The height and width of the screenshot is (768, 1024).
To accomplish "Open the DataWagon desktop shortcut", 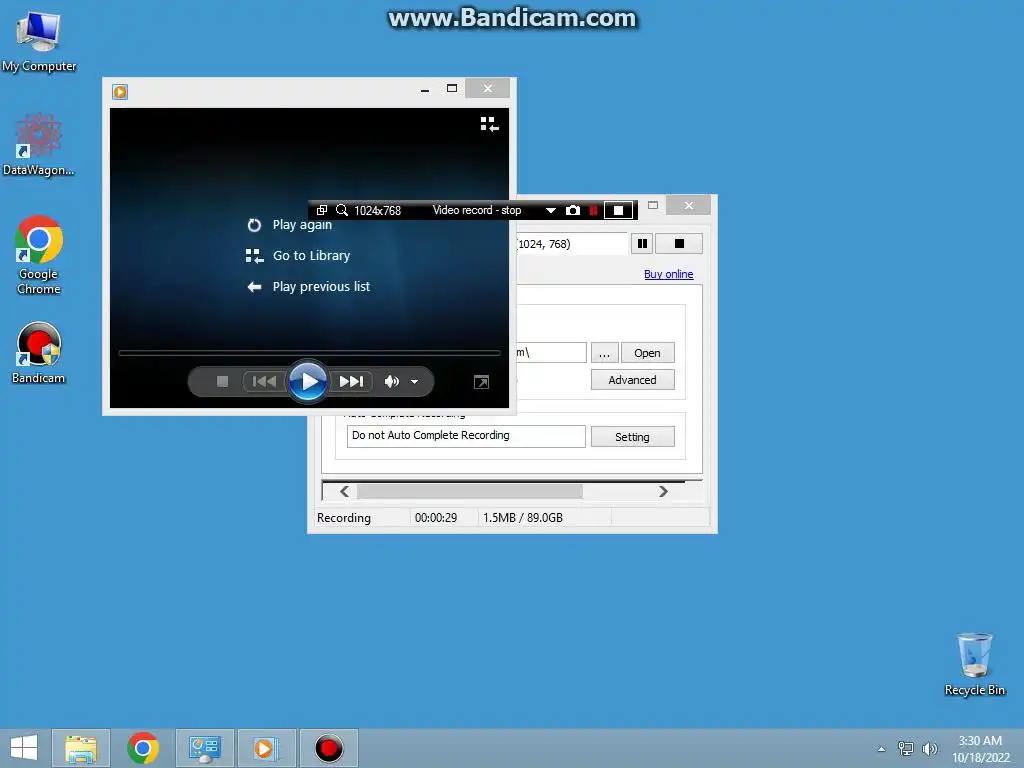I will [39, 144].
